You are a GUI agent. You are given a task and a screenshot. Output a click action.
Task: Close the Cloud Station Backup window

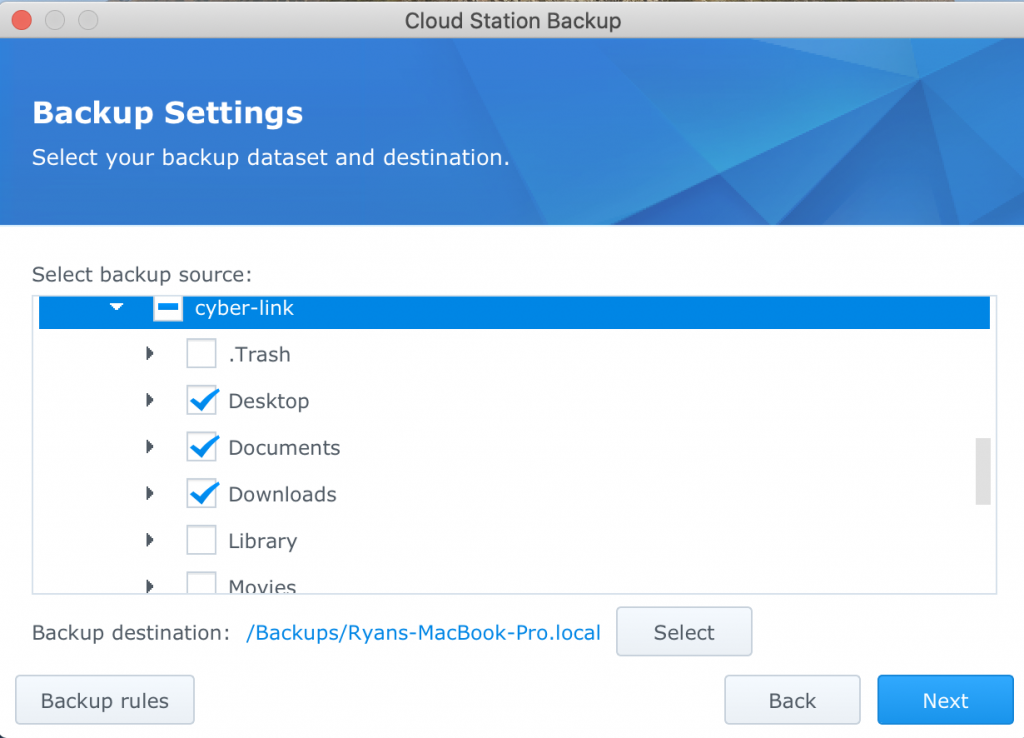(x=22, y=20)
